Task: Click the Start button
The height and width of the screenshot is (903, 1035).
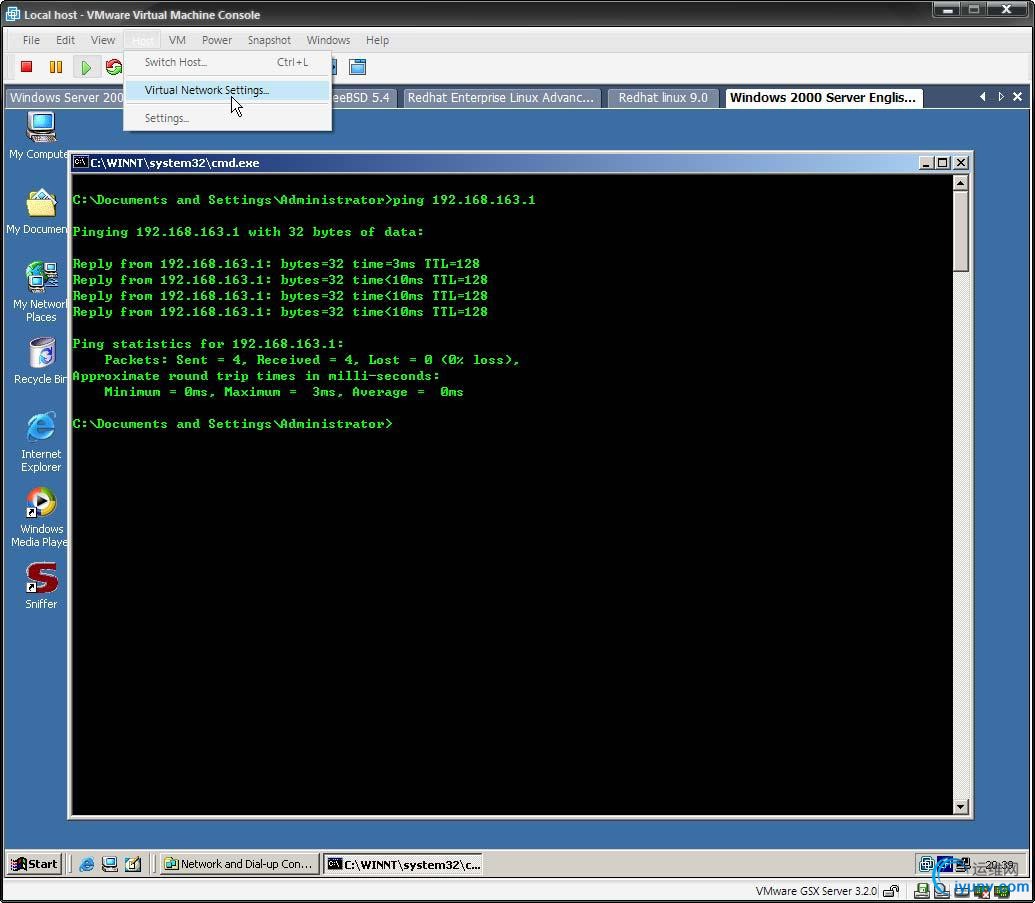Action: pyautogui.click(x=34, y=864)
